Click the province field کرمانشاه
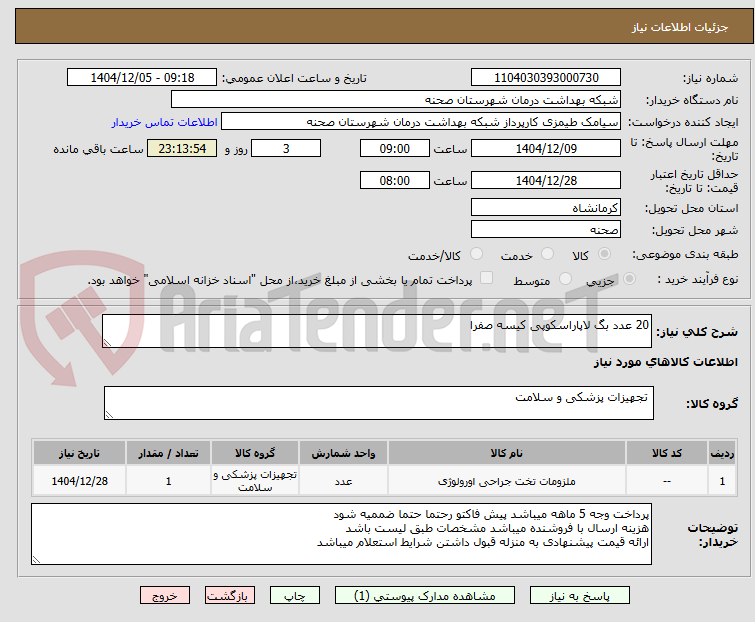 tap(546, 207)
